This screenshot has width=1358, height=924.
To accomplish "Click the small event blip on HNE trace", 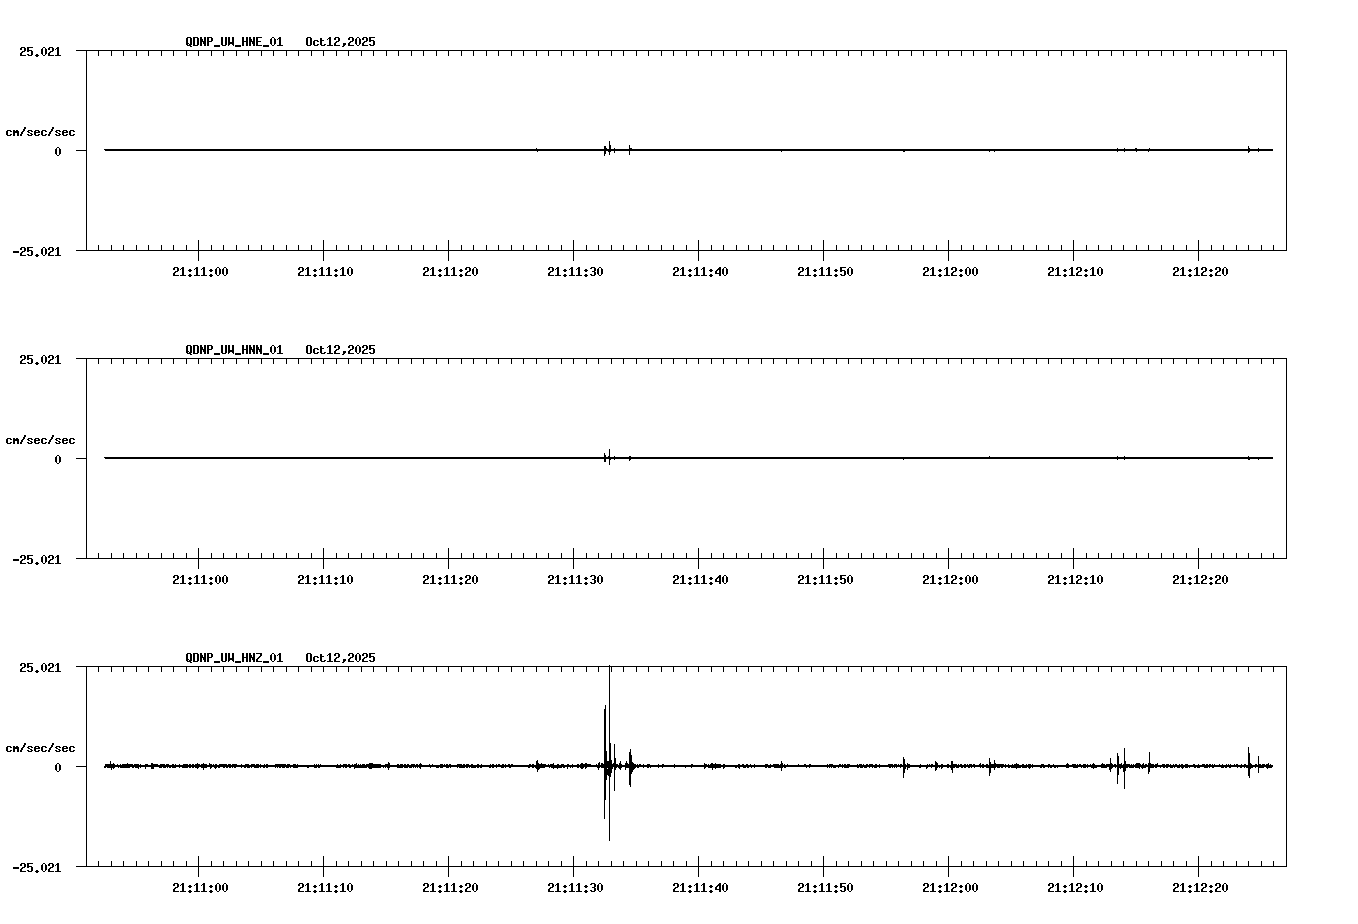I will point(608,148).
